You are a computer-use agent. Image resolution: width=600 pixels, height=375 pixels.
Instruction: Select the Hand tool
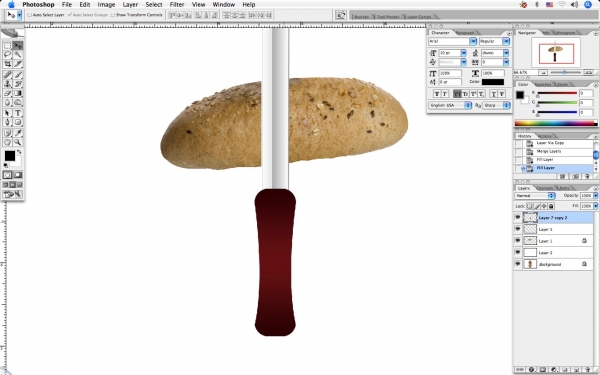click(7, 142)
